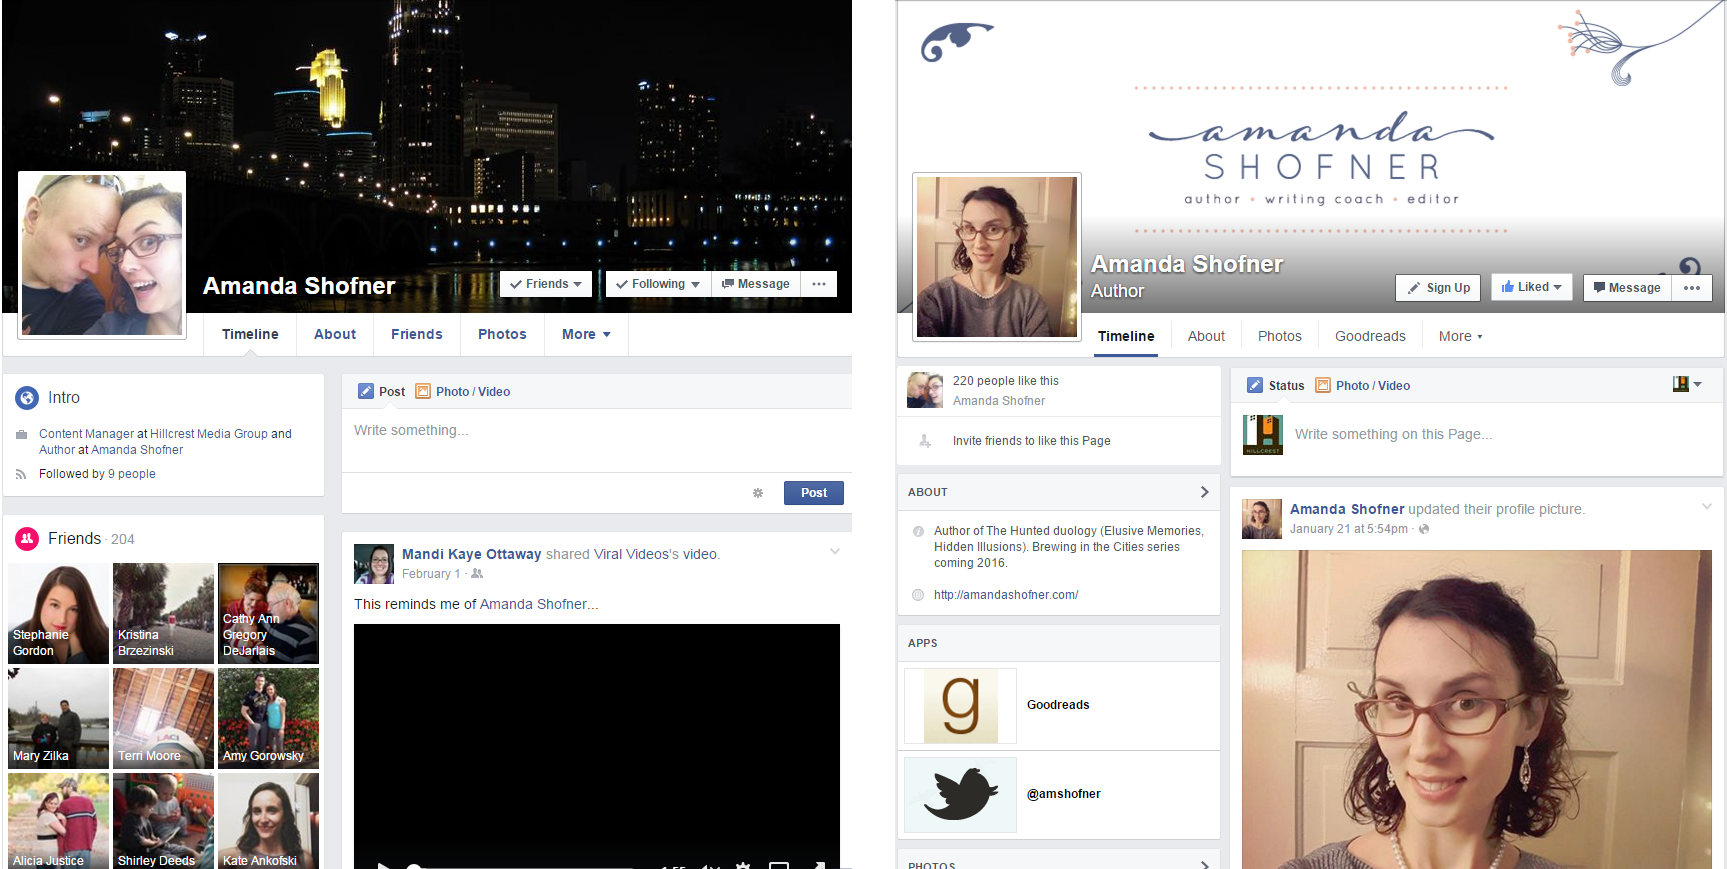Open Stephanie Gordon's friend thumbnail

[58, 613]
